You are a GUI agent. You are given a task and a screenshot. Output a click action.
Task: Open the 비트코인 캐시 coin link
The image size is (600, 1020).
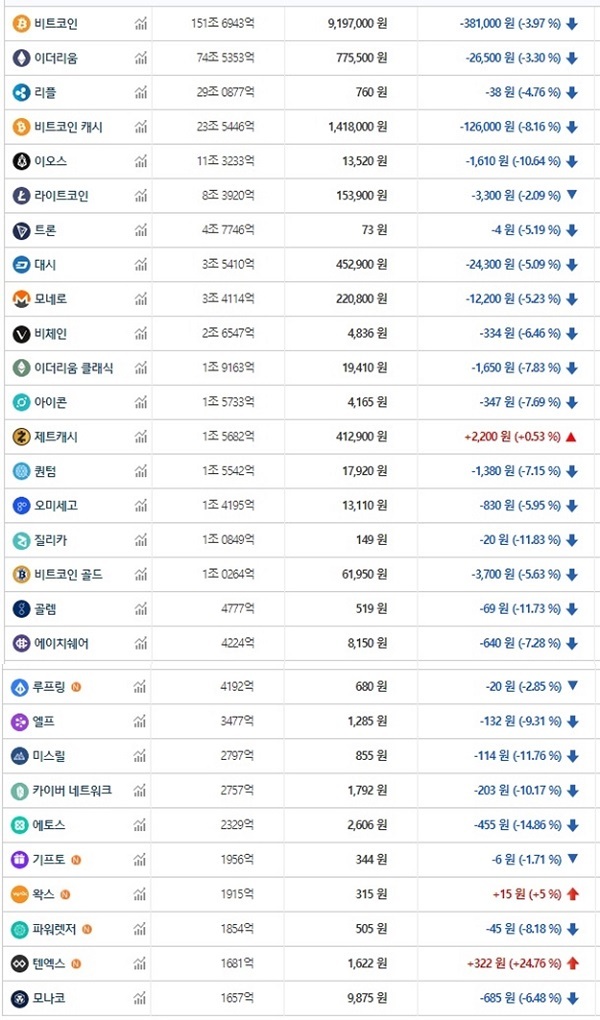pyautogui.click(x=68, y=127)
